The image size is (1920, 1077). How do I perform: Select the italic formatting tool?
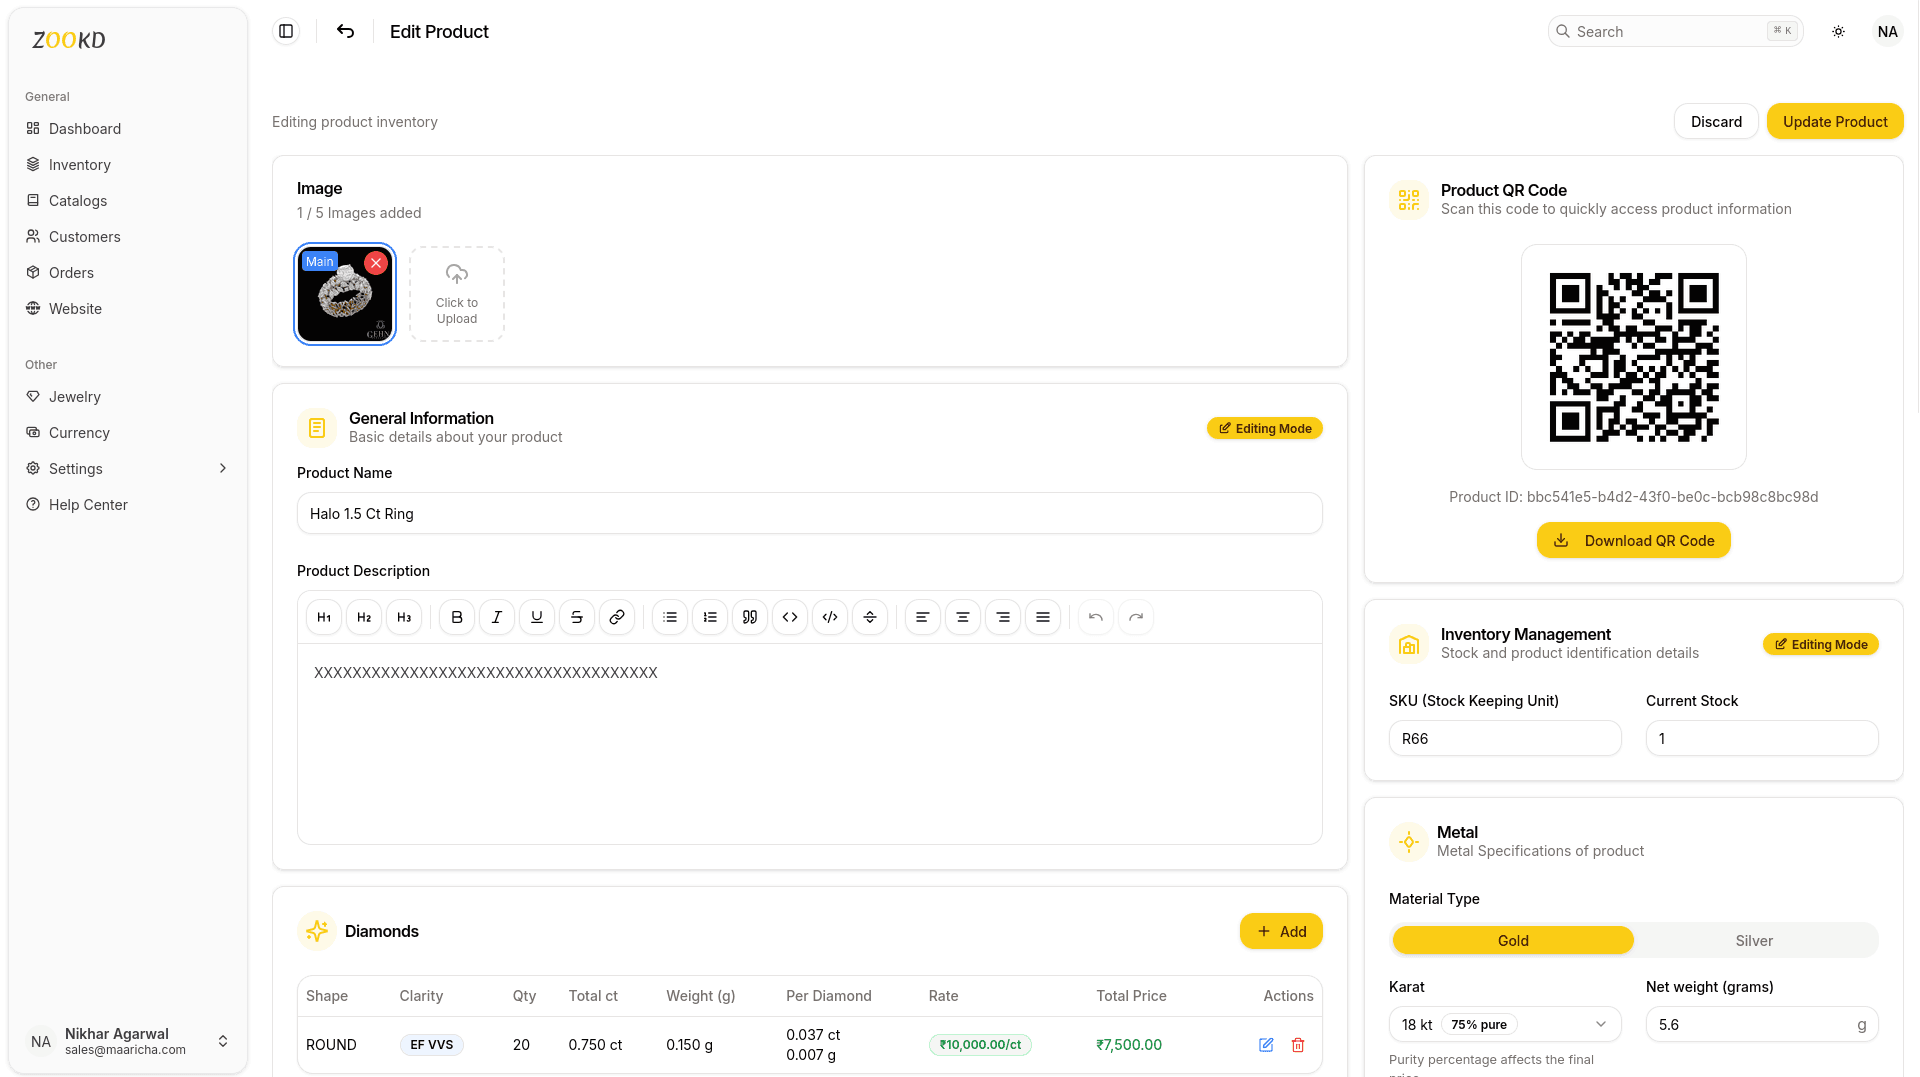click(496, 617)
